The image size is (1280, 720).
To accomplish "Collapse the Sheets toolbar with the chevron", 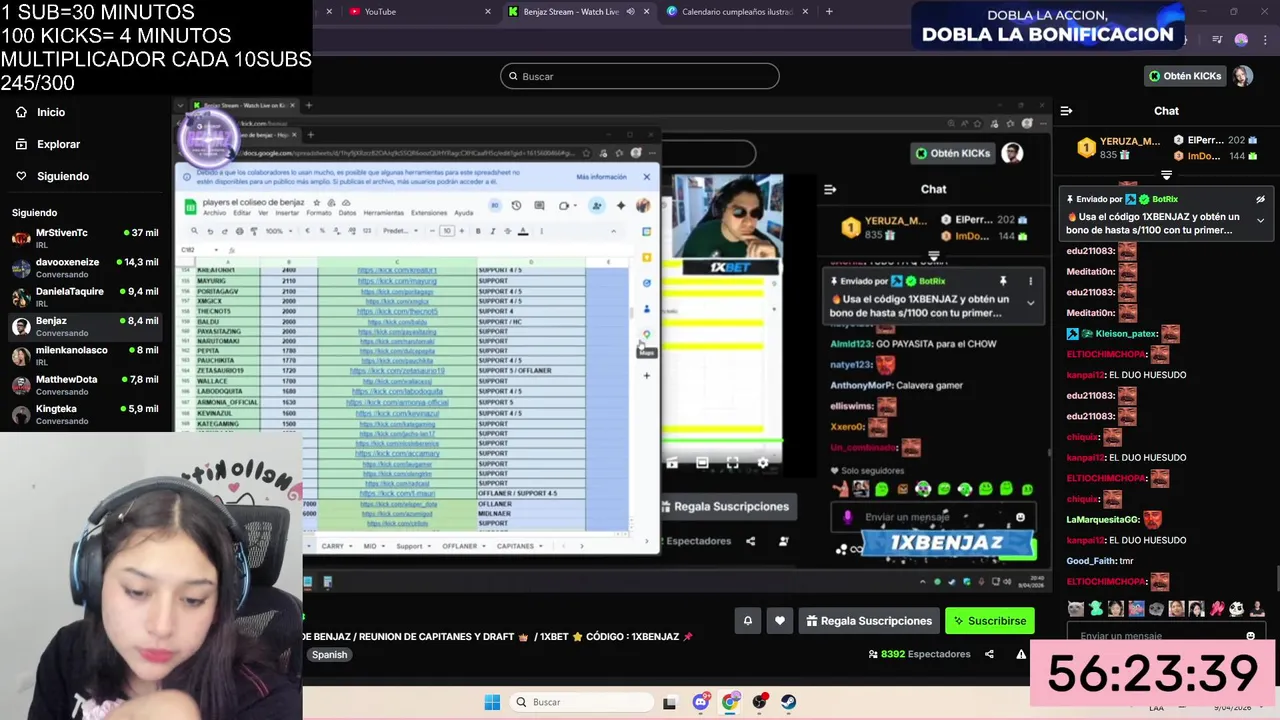I will [x=613, y=231].
